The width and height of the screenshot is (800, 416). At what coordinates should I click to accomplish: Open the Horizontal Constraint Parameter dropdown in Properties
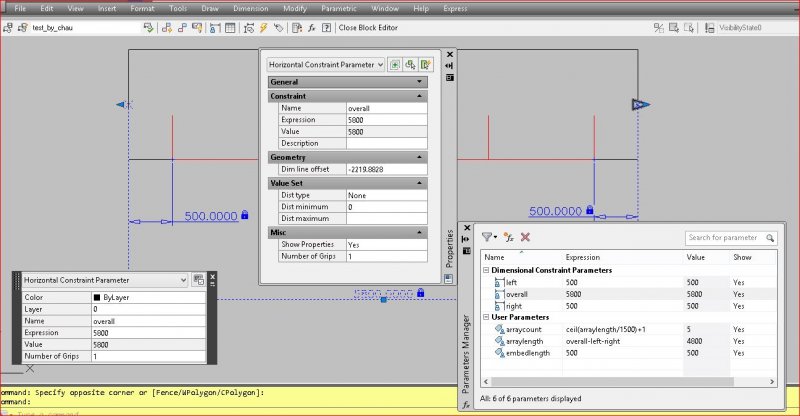pos(379,64)
